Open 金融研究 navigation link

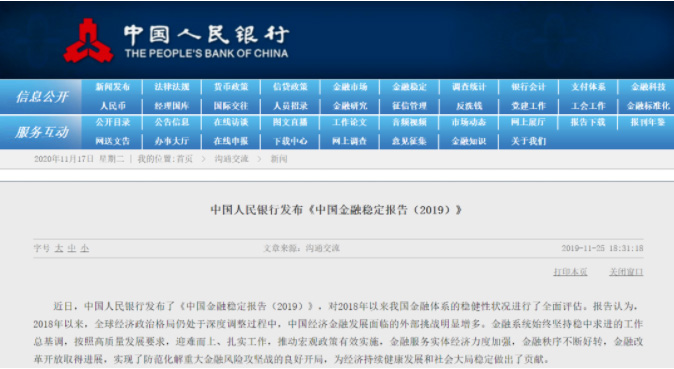[350, 106]
